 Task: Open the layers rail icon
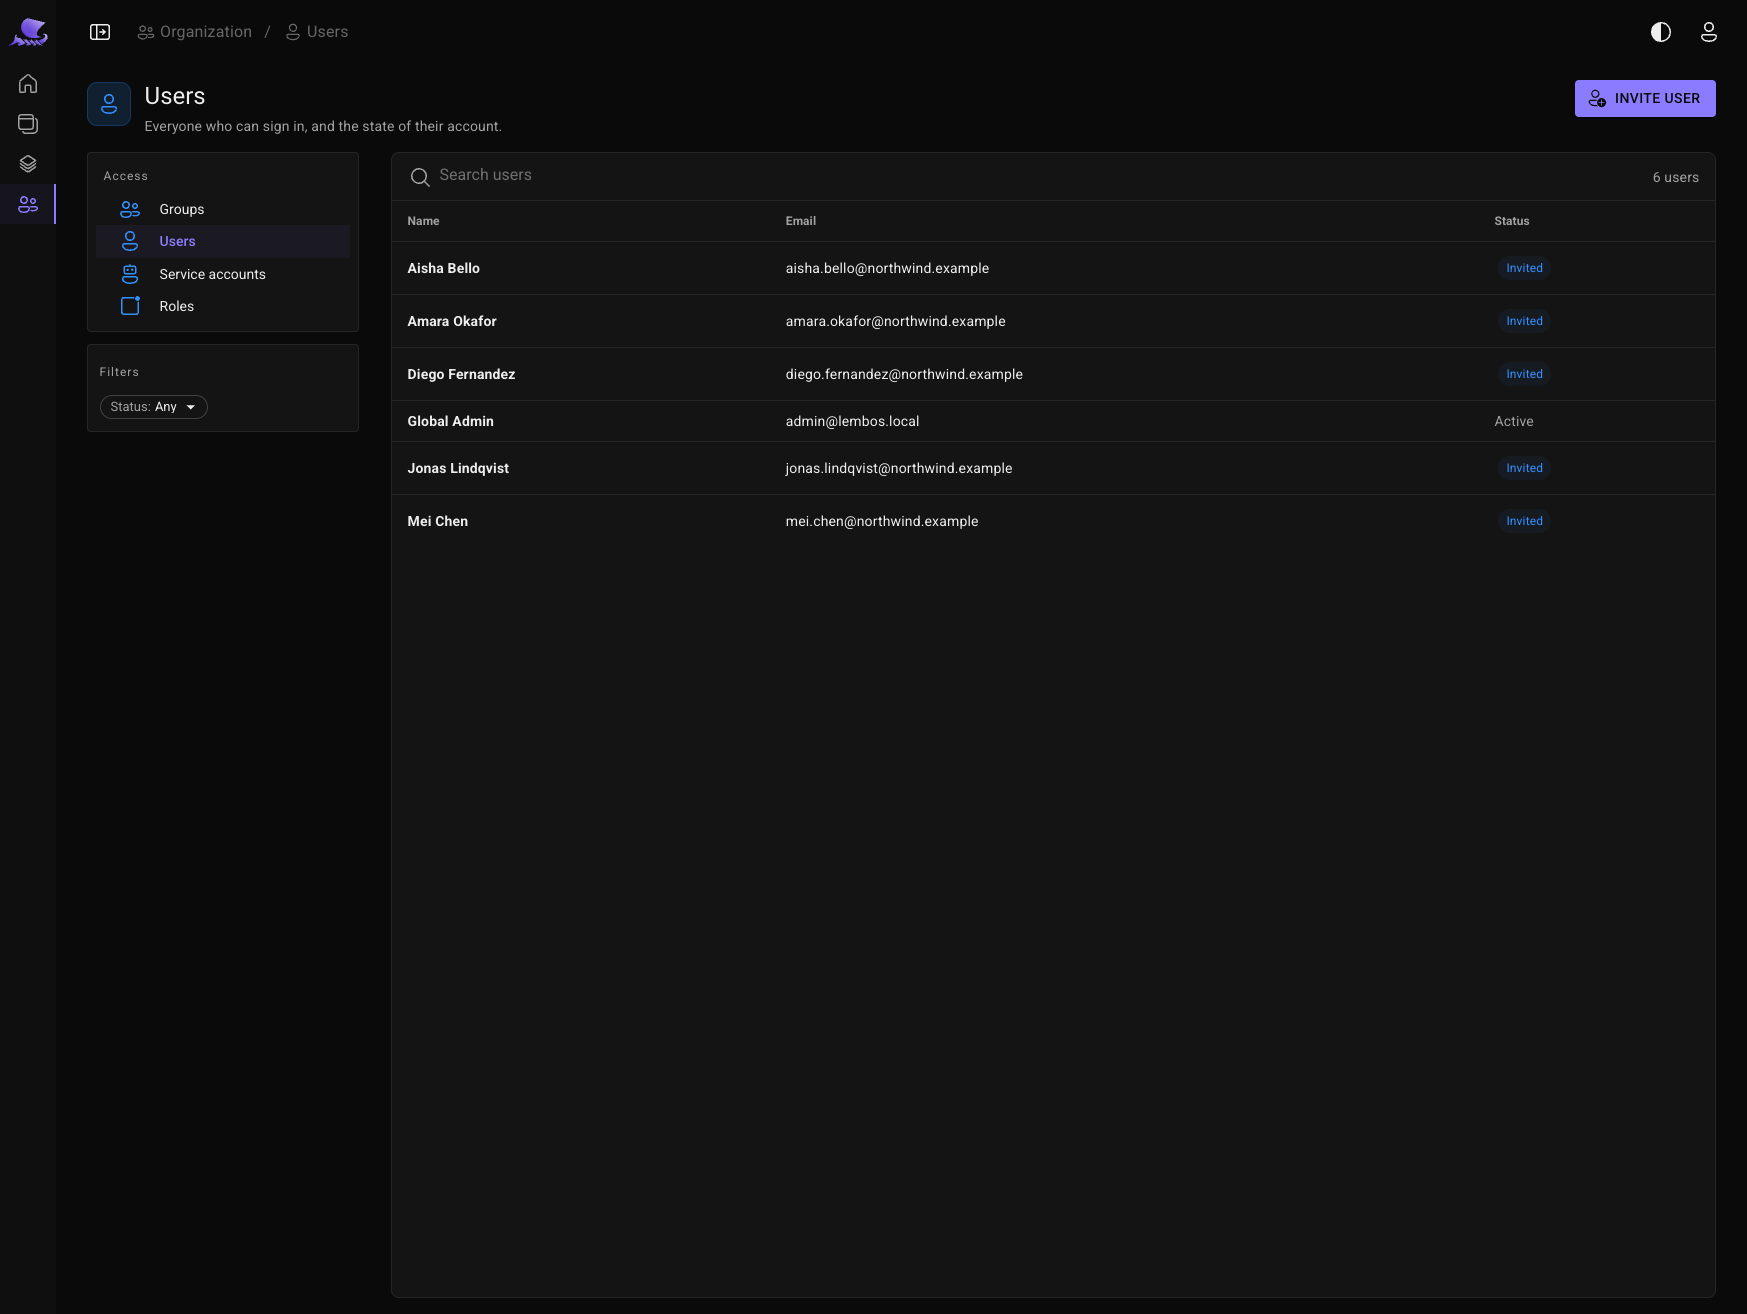(x=28, y=164)
